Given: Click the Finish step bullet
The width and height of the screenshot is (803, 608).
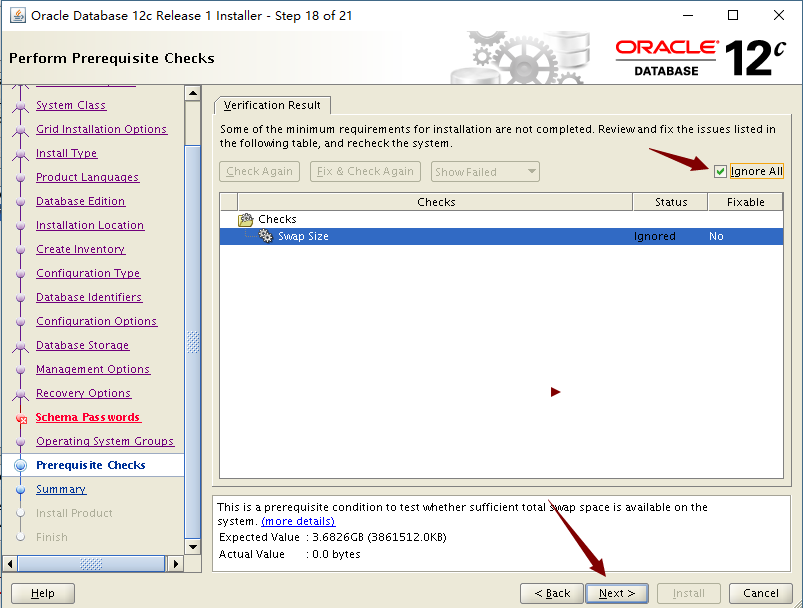Looking at the screenshot, I should point(20,537).
